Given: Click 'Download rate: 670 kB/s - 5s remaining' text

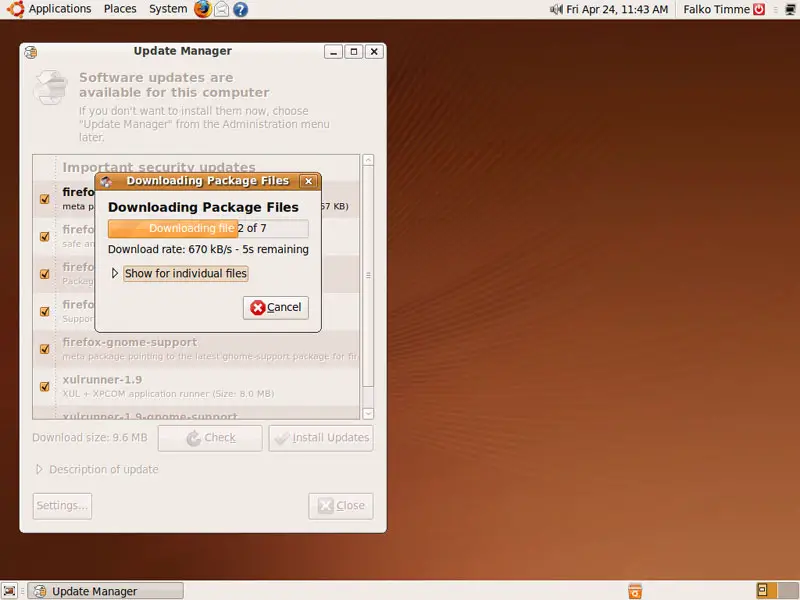Looking at the screenshot, I should click(x=208, y=249).
